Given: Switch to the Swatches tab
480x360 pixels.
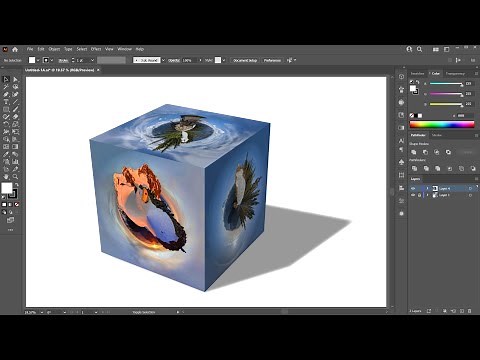Looking at the screenshot, I should [x=417, y=73].
